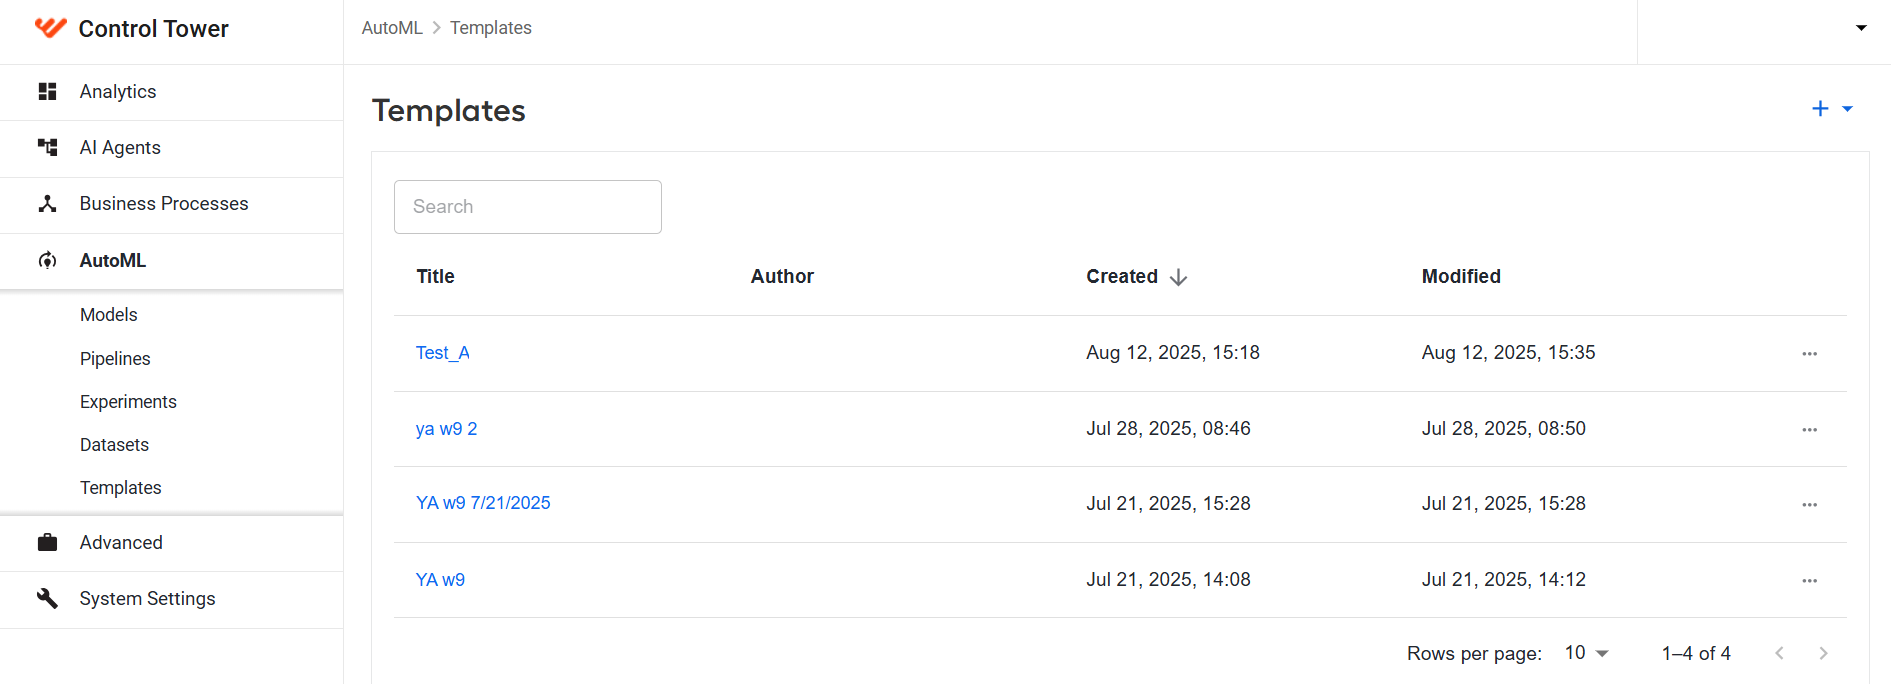Click the AutoML breadcrumb link
Screen dimensions: 1891x684
click(x=392, y=28)
